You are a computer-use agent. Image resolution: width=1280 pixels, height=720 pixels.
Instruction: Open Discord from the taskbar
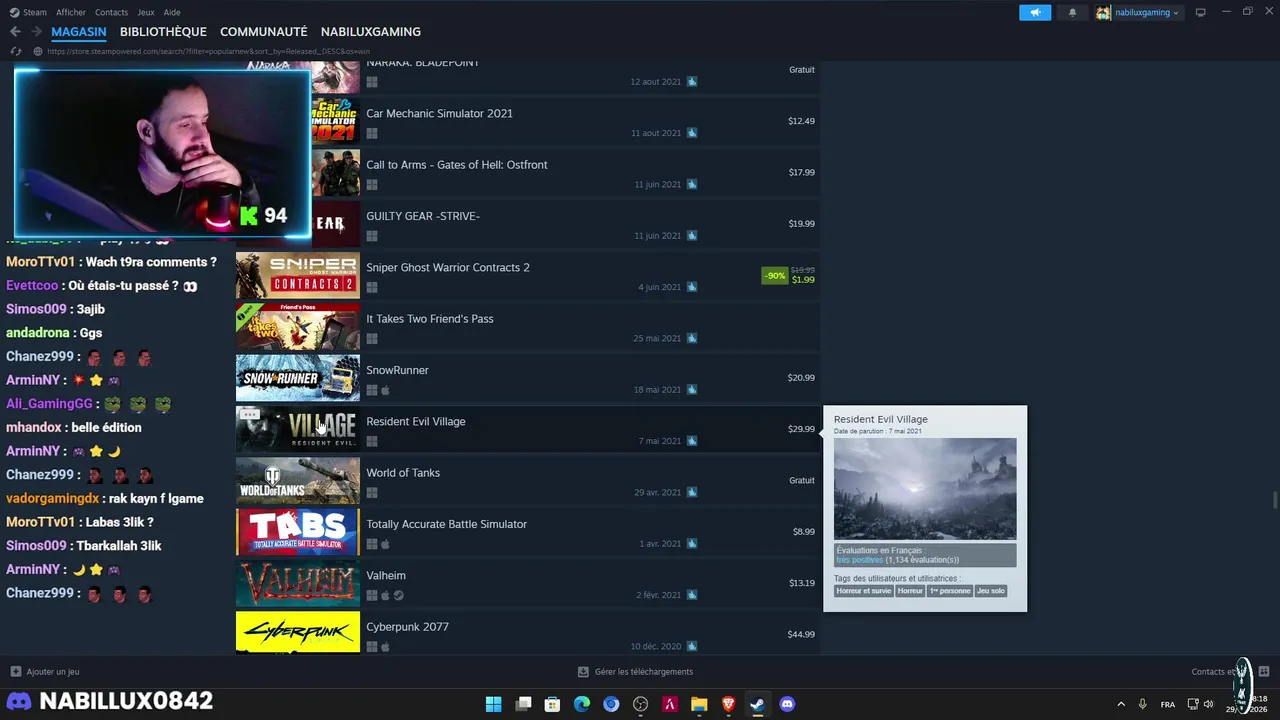pos(787,704)
